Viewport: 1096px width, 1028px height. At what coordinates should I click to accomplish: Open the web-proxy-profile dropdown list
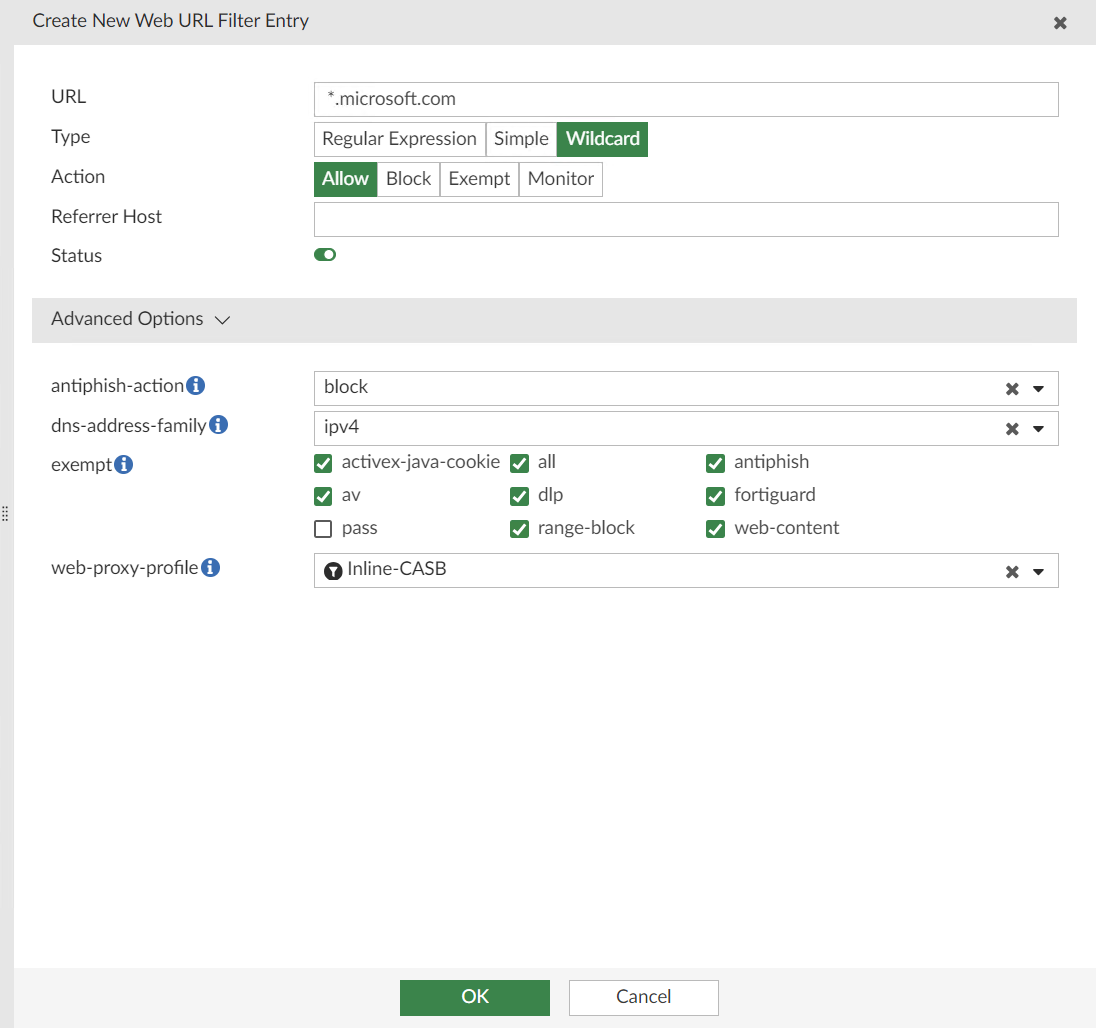(1040, 570)
